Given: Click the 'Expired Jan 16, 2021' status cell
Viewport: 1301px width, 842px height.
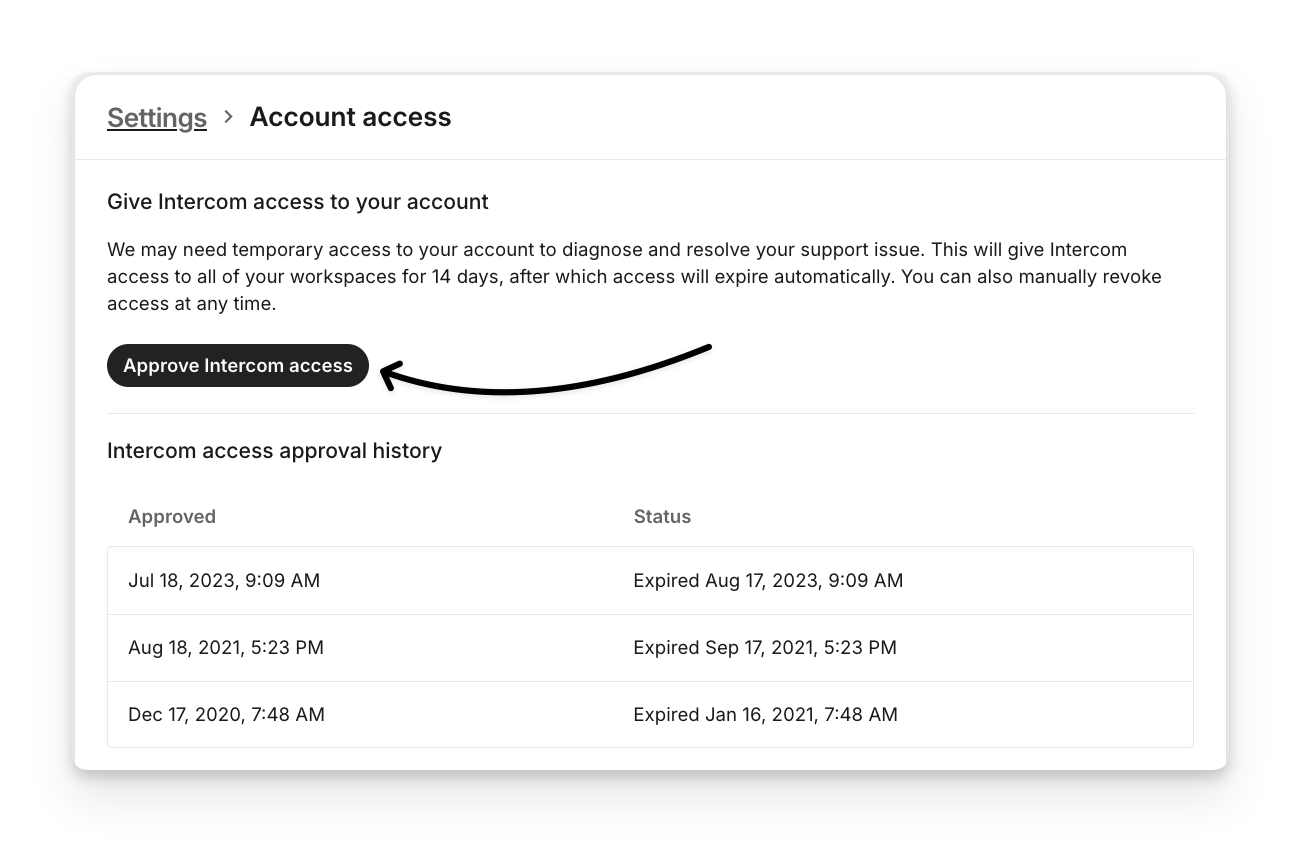Looking at the screenshot, I should tap(765, 715).
